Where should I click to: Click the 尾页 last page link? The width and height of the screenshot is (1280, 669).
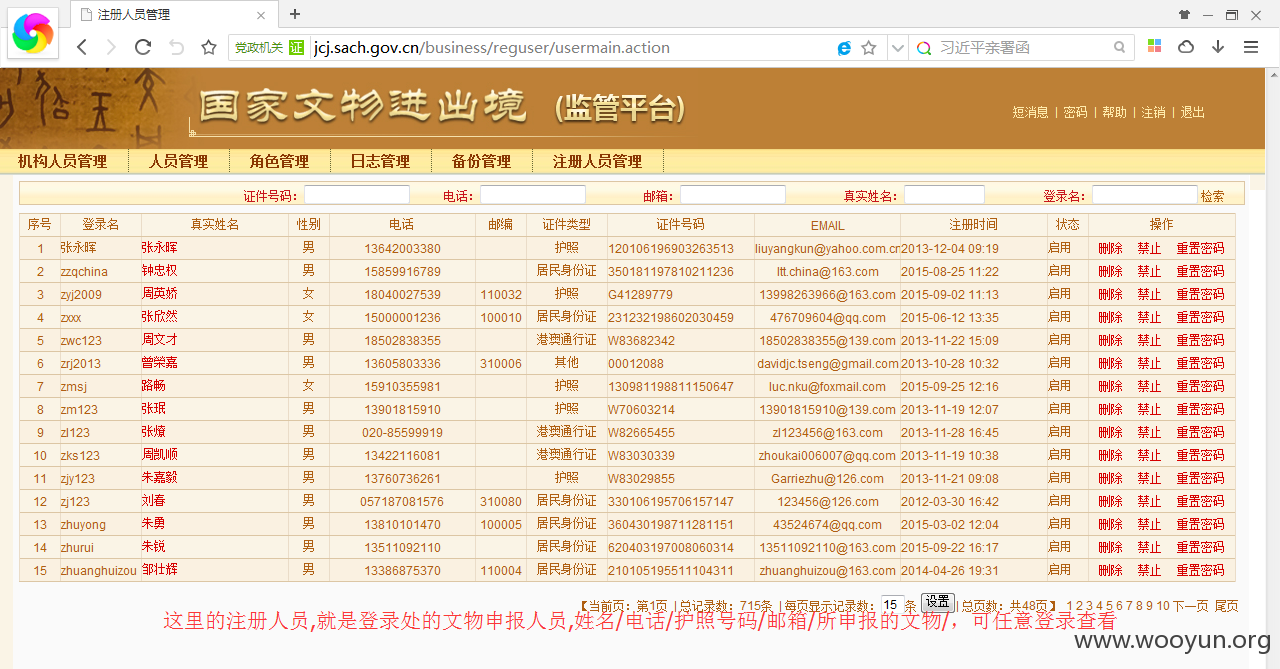pyautogui.click(x=1226, y=606)
